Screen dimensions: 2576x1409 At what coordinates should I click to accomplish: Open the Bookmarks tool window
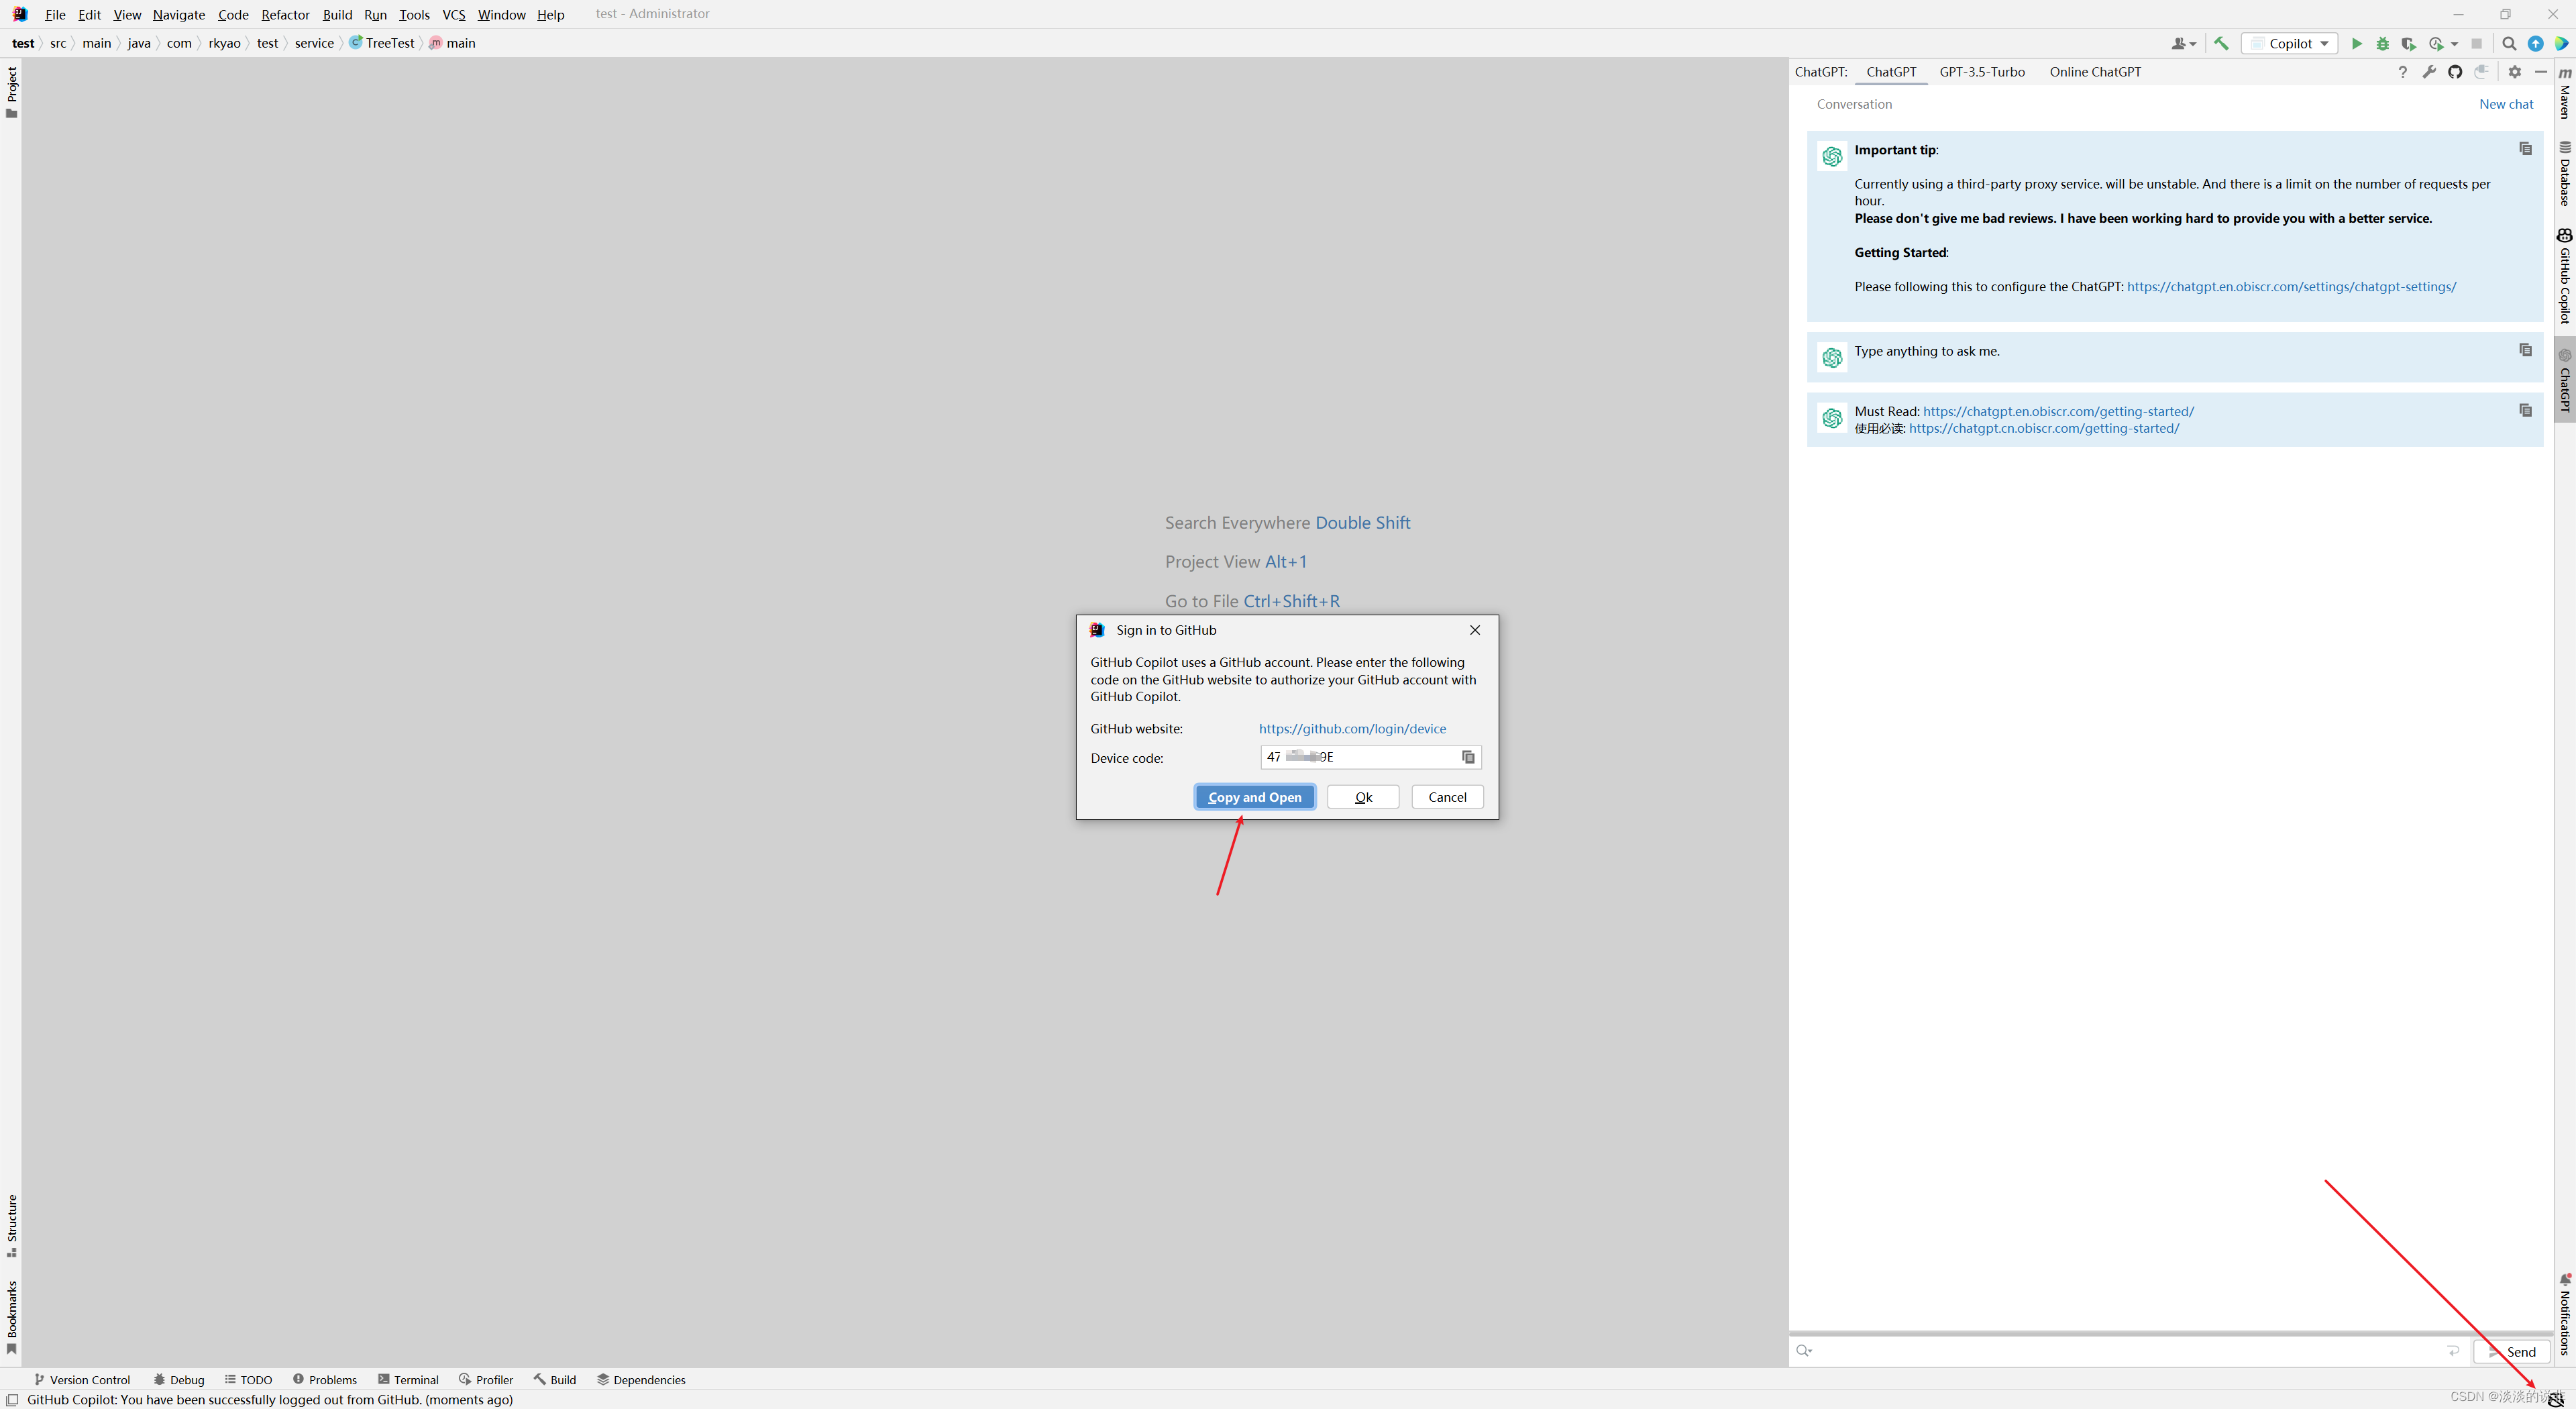[12, 1317]
